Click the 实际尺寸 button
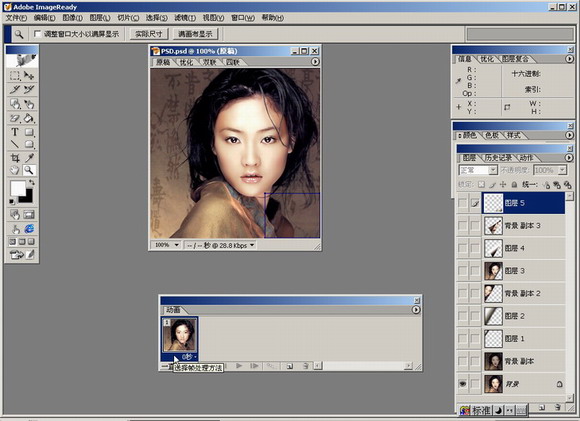This screenshot has height=421, width=580. pyautogui.click(x=149, y=34)
